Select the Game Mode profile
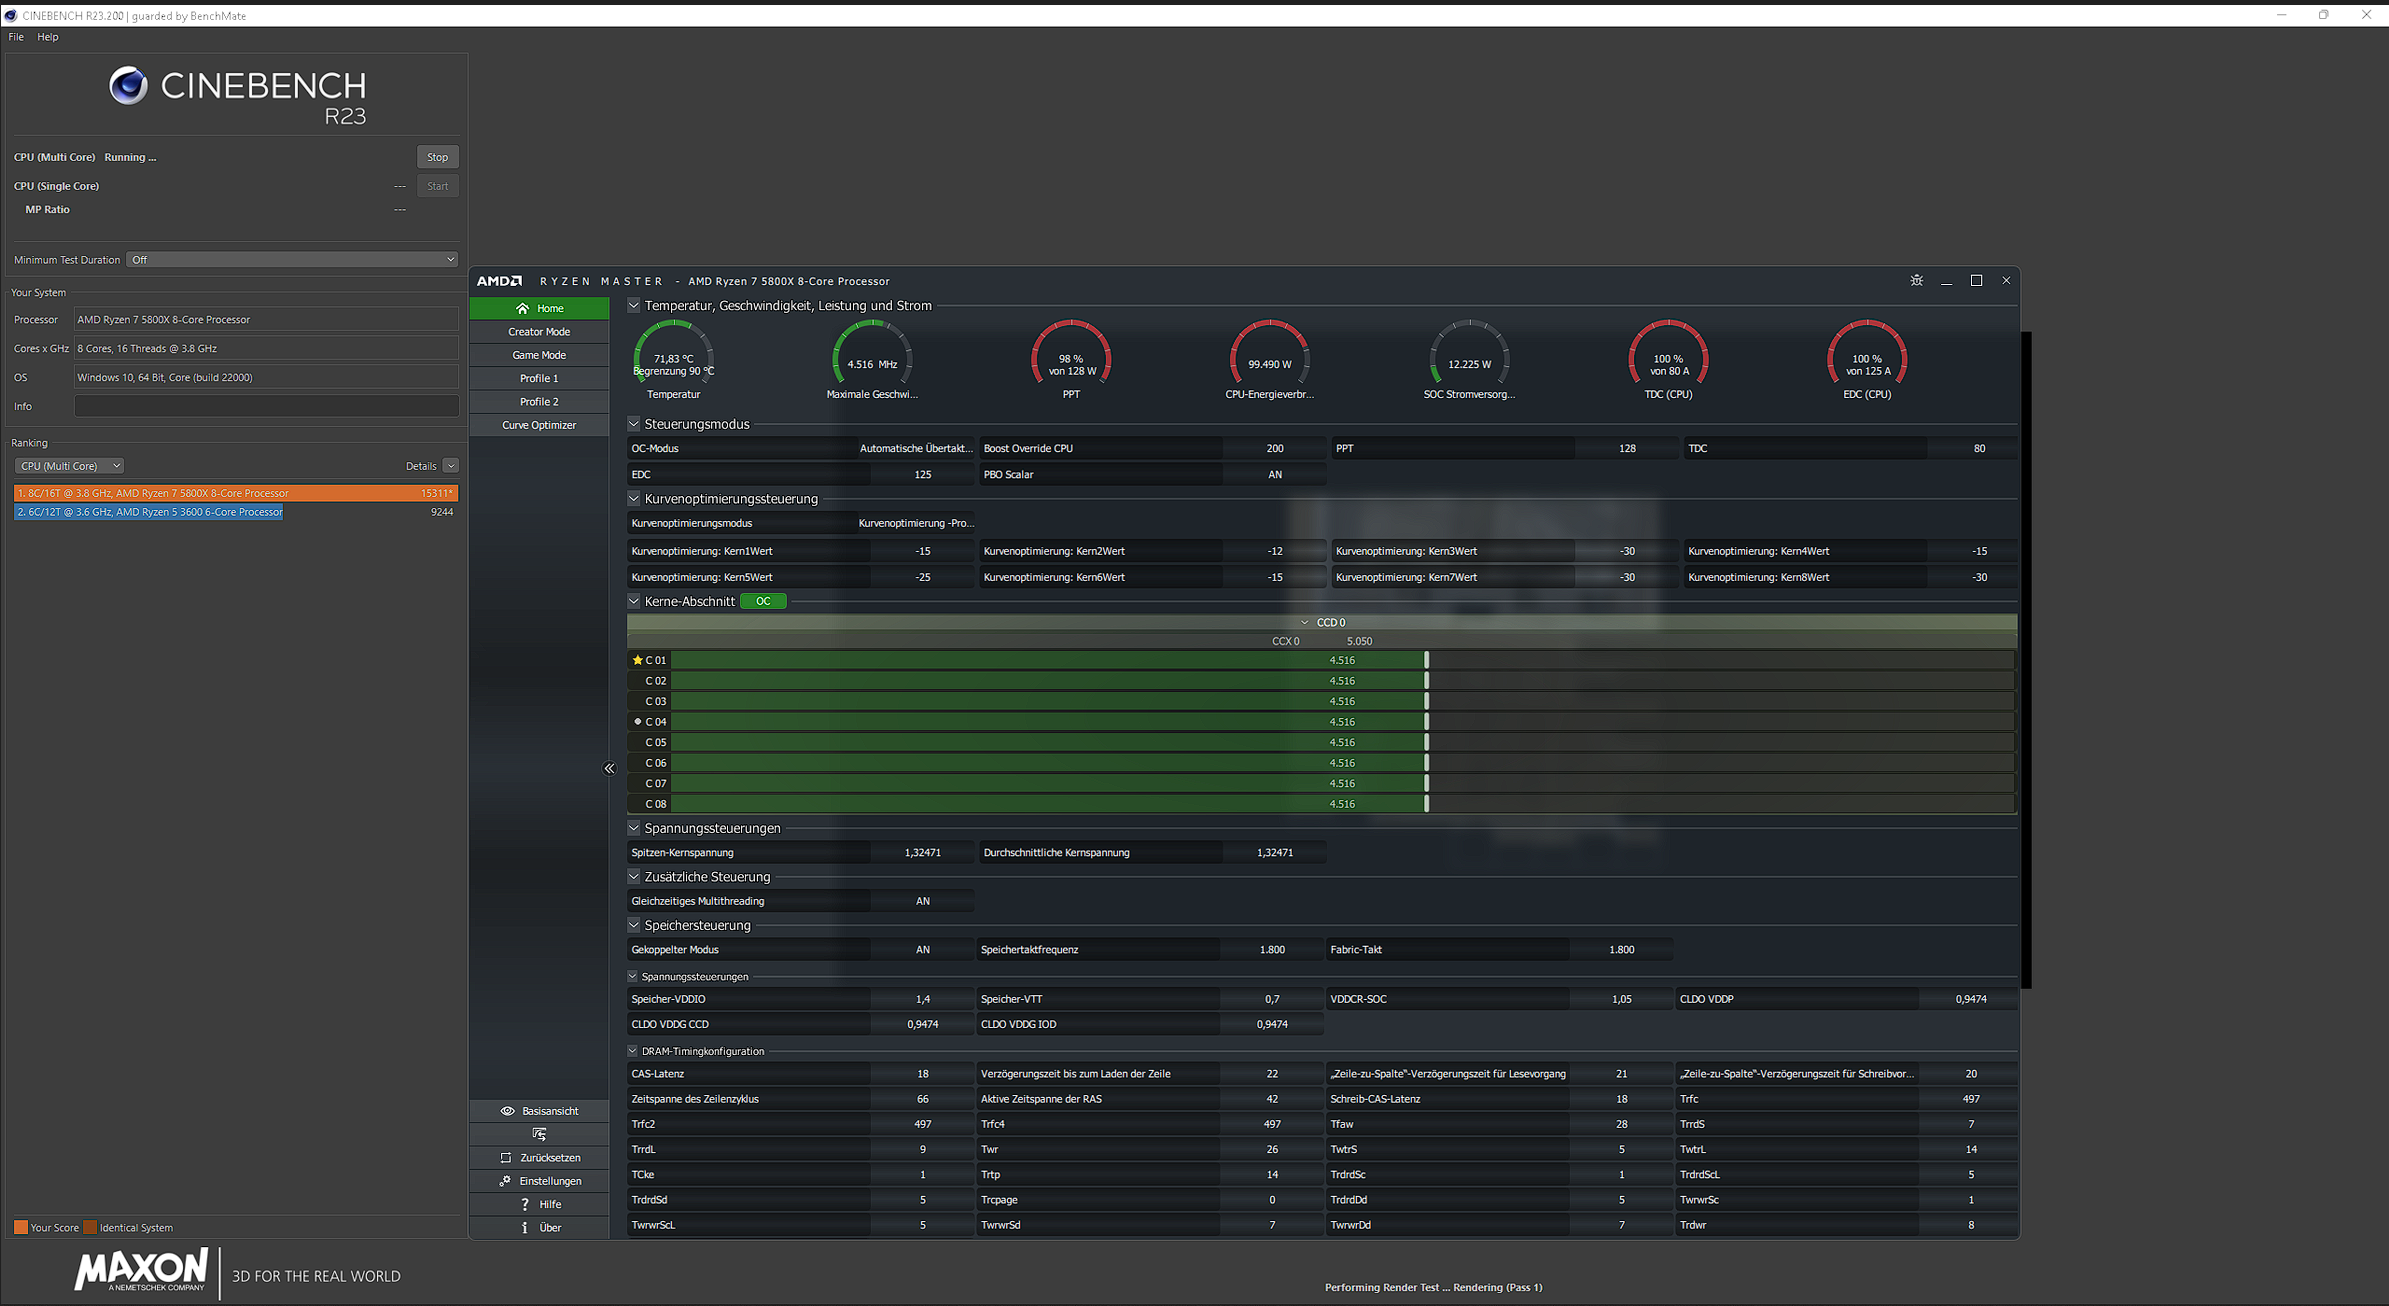Image resolution: width=2389 pixels, height=1306 pixels. [x=539, y=355]
